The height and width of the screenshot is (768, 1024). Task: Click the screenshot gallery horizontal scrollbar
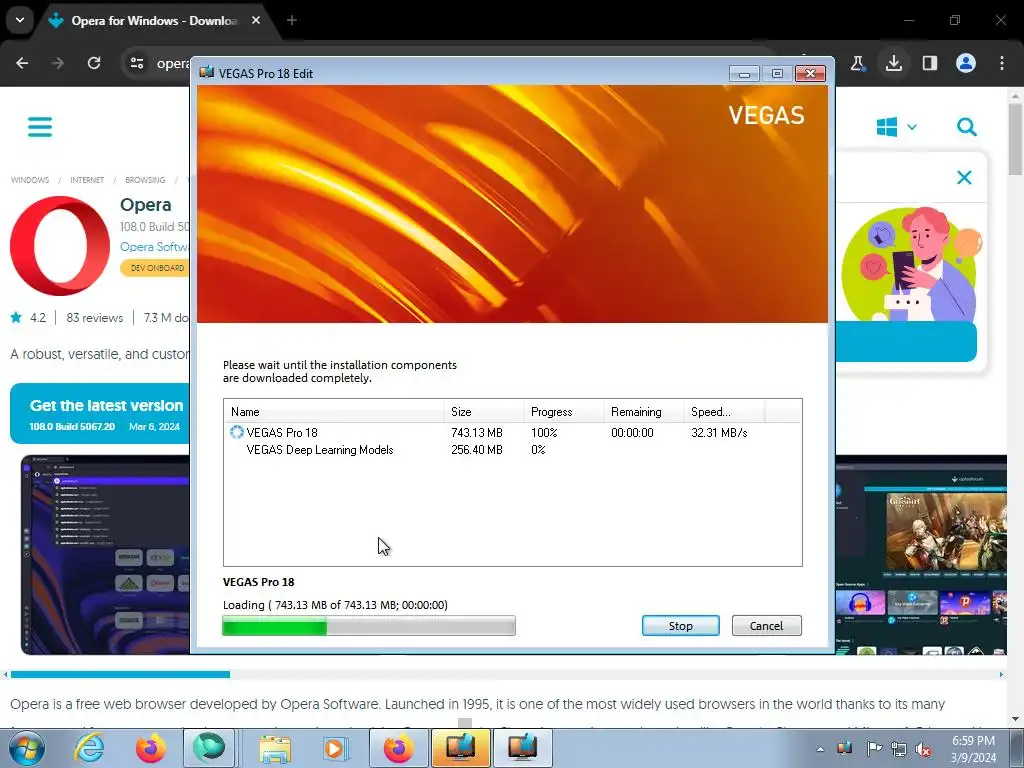[x=120, y=675]
